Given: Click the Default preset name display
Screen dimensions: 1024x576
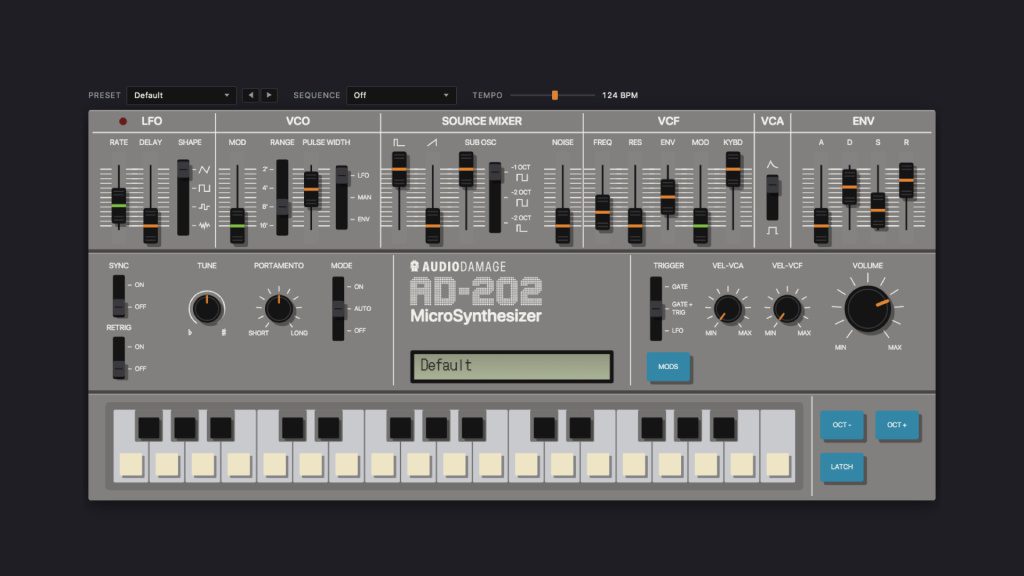Looking at the screenshot, I should point(511,366).
